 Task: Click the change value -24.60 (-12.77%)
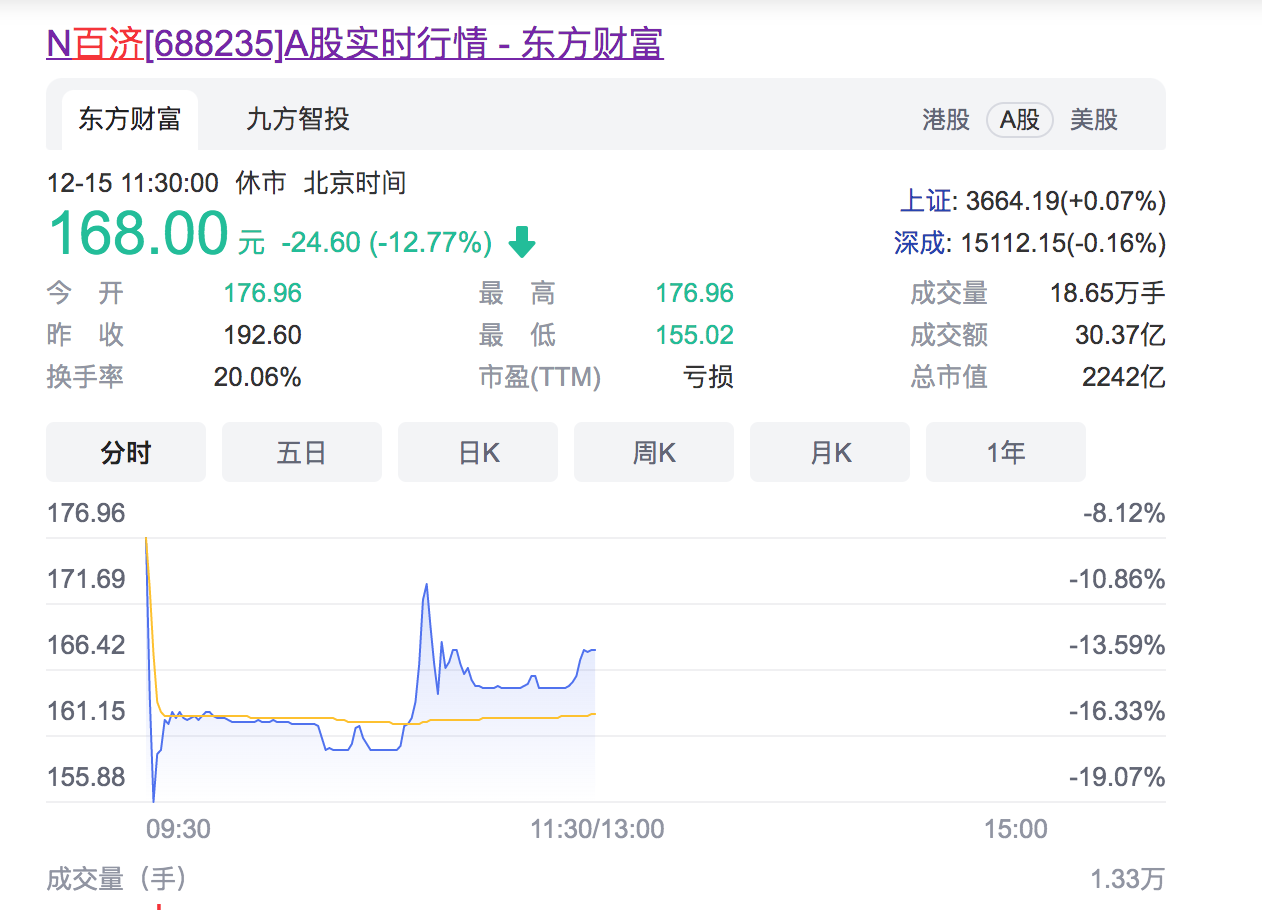(x=387, y=242)
